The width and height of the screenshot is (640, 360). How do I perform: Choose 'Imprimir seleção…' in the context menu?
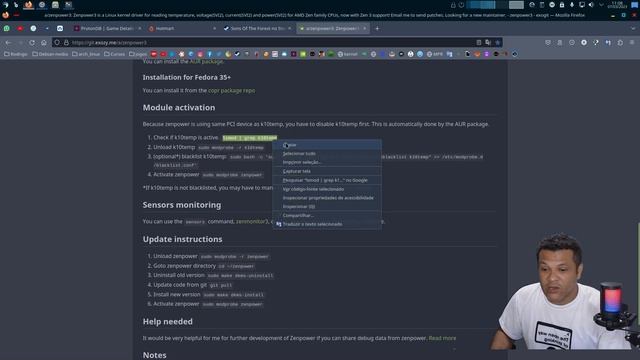click(x=327, y=162)
